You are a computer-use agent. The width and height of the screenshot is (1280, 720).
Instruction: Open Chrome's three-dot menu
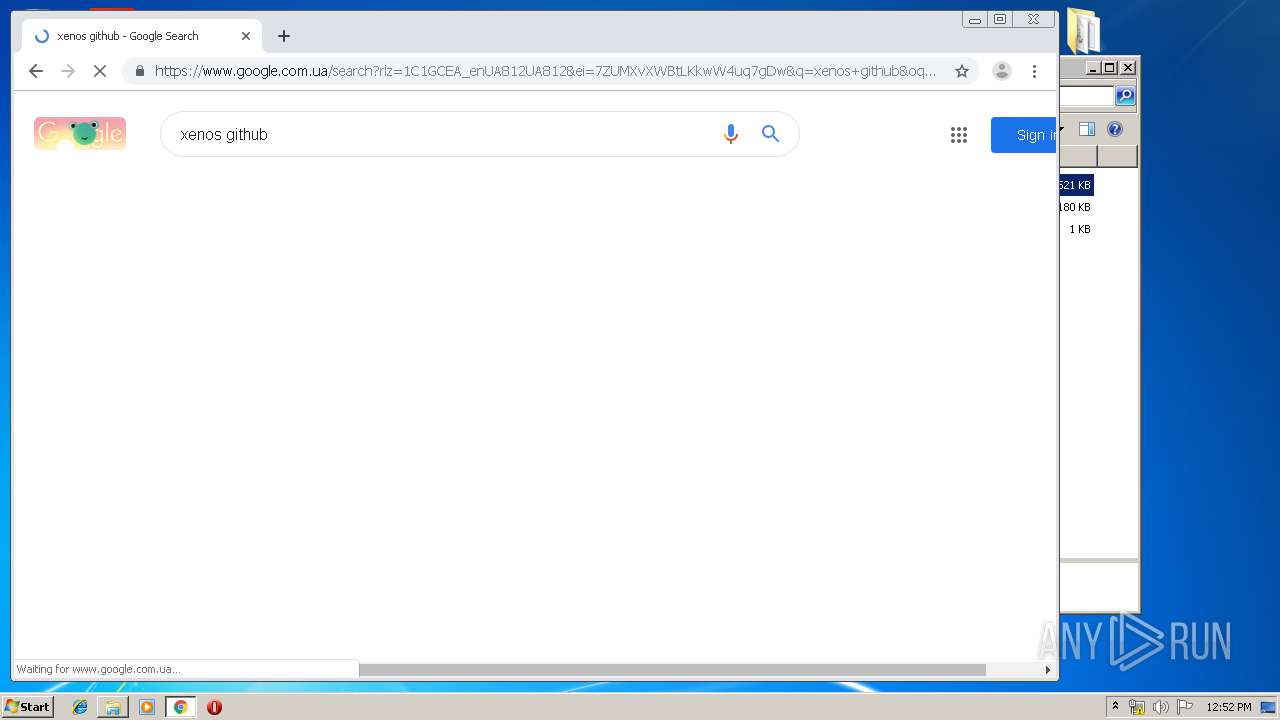coord(1034,71)
